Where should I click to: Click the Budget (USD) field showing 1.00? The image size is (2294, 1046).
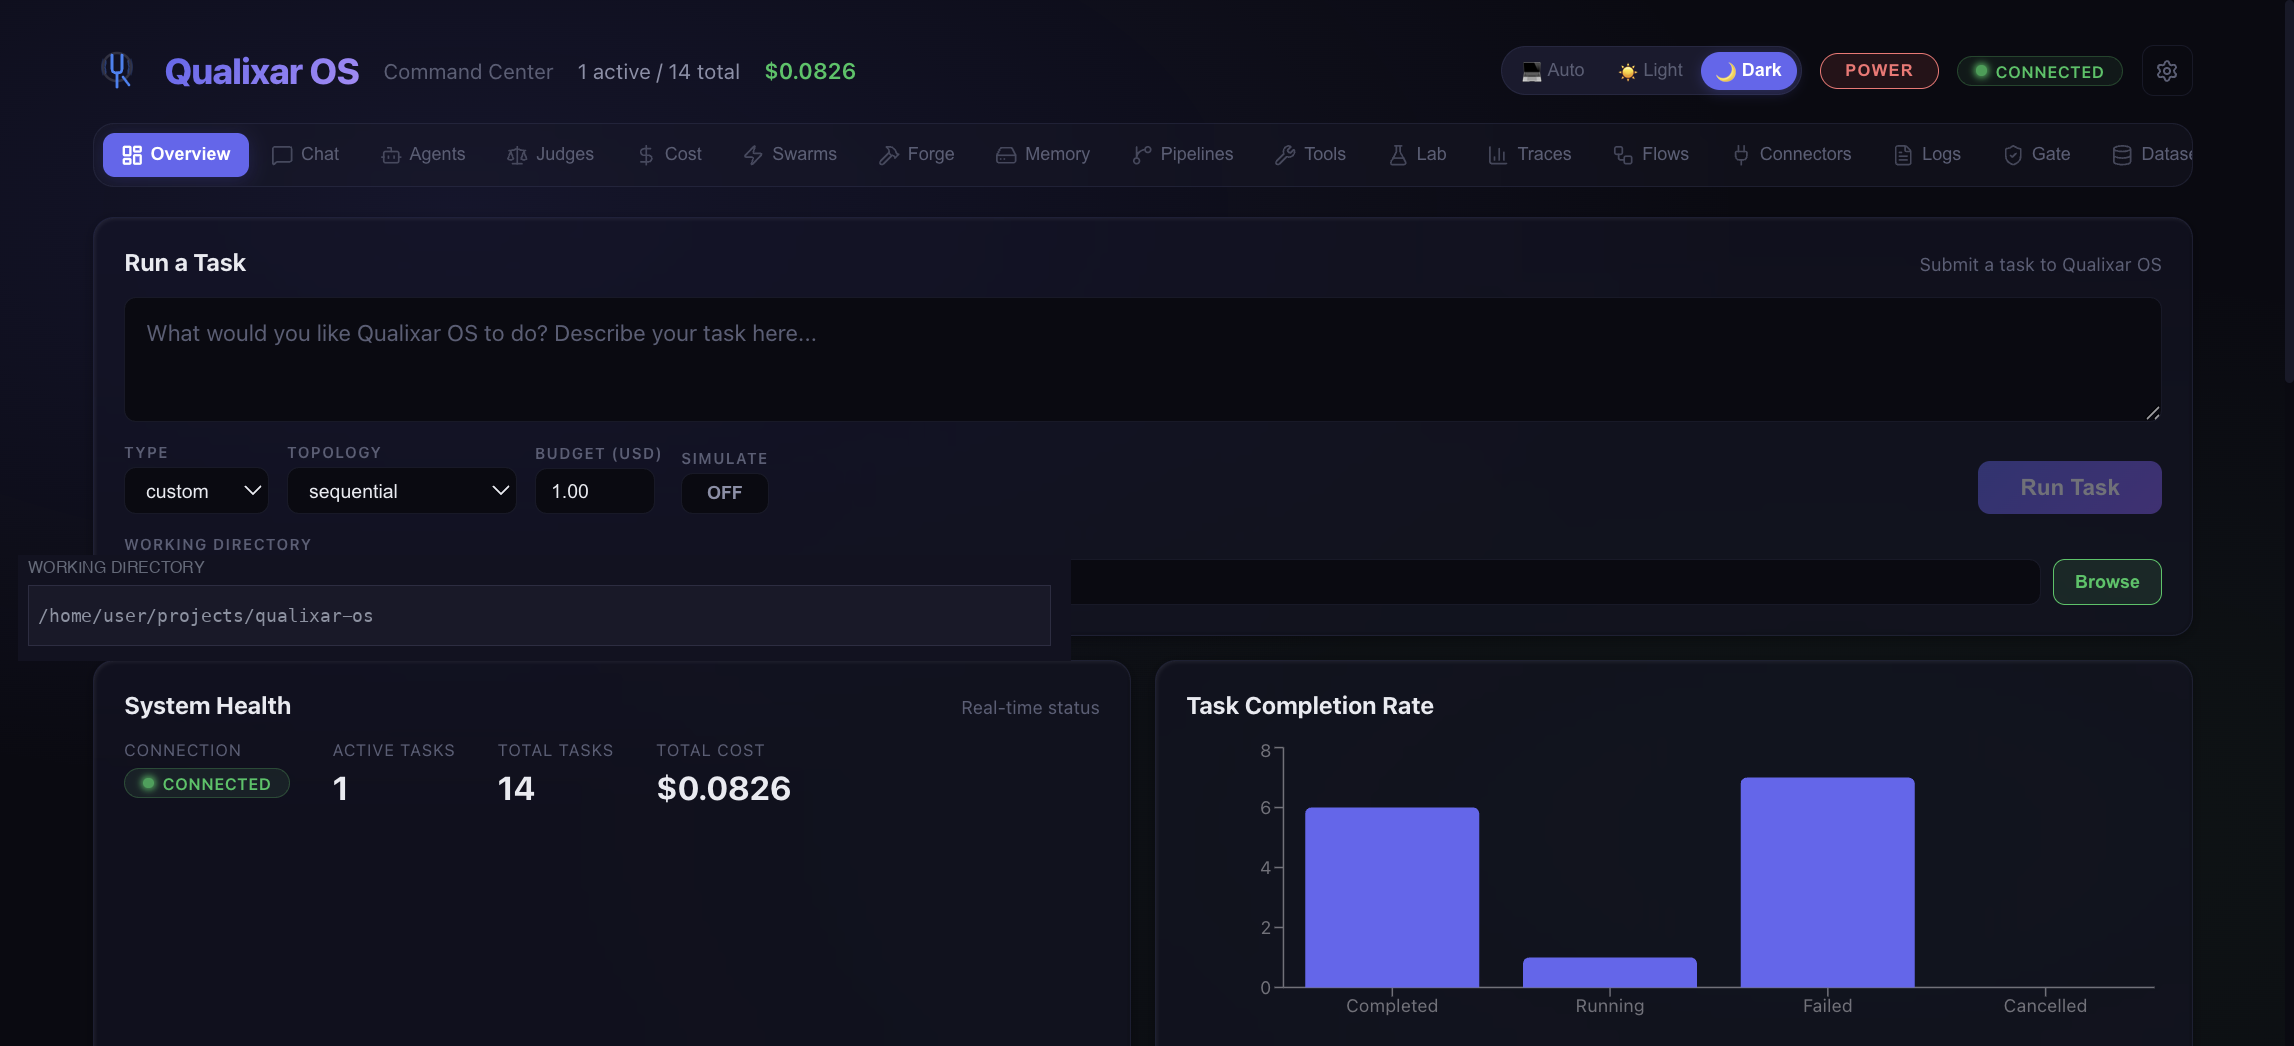(595, 491)
